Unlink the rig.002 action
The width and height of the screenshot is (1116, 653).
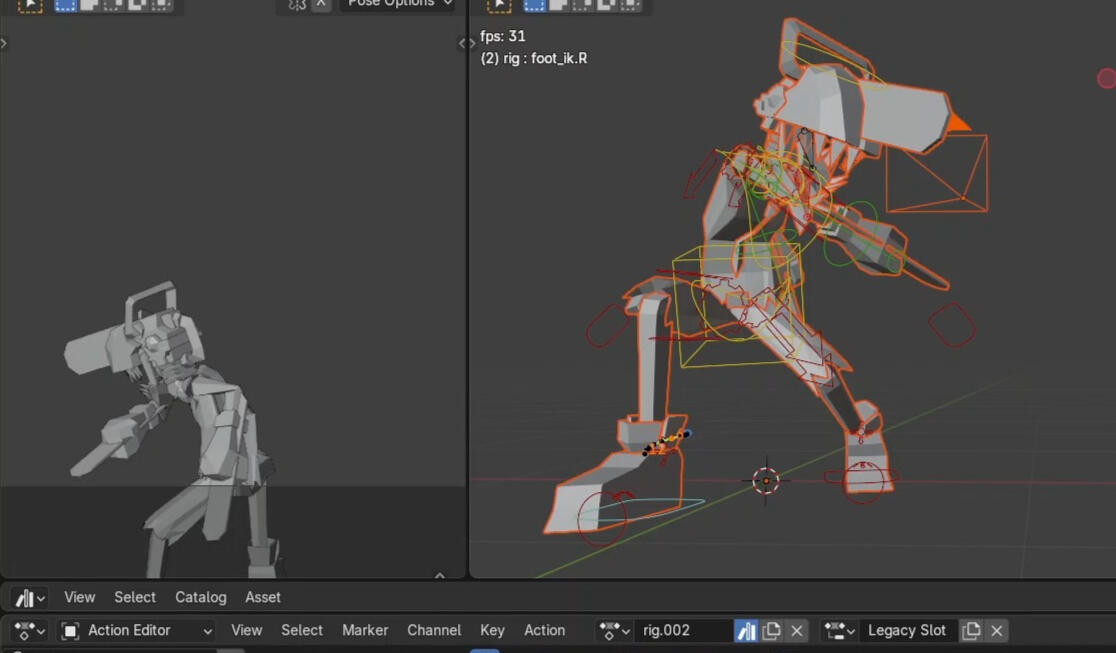point(797,631)
